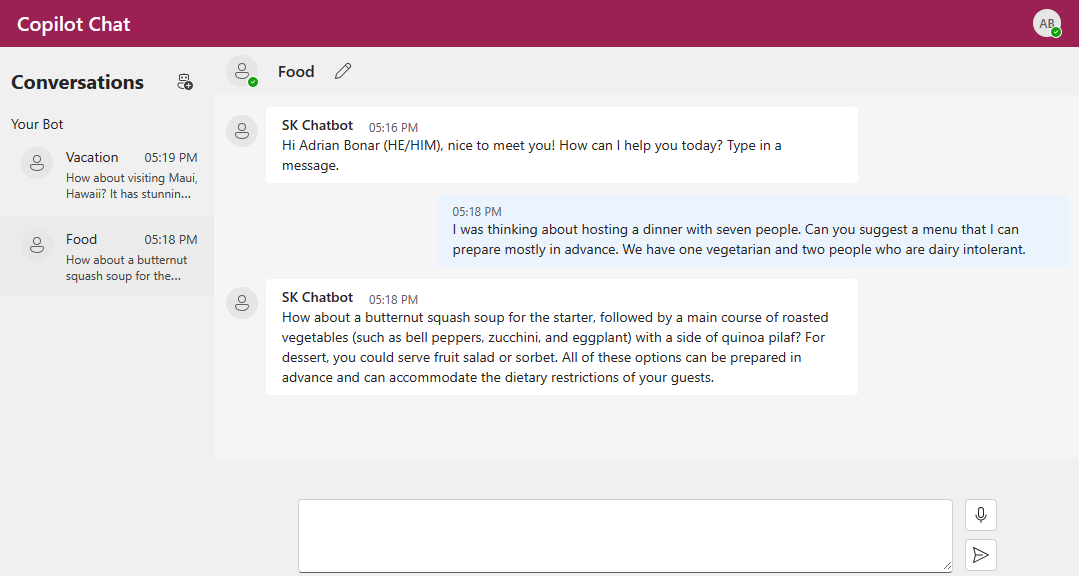This screenshot has width=1079, height=576.
Task: Focus the message input text box
Action: point(625,535)
